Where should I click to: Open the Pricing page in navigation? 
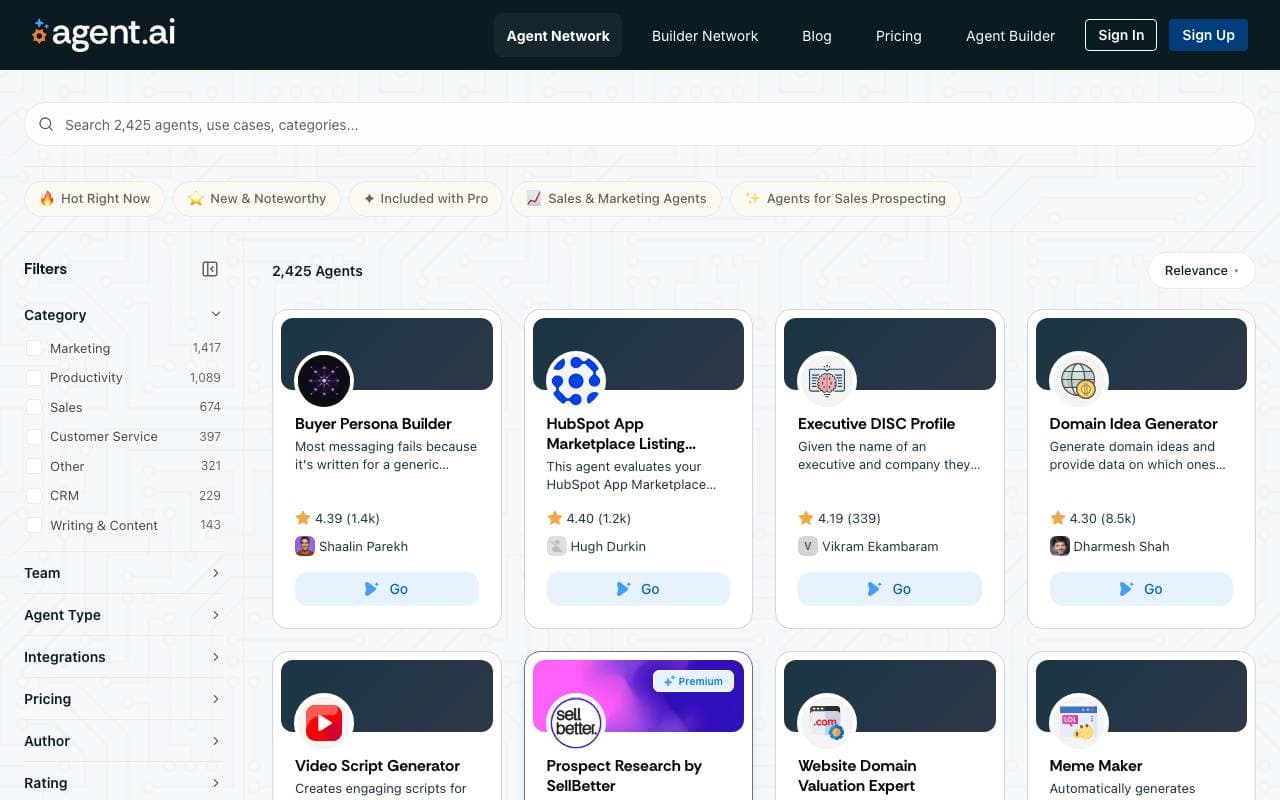899,35
